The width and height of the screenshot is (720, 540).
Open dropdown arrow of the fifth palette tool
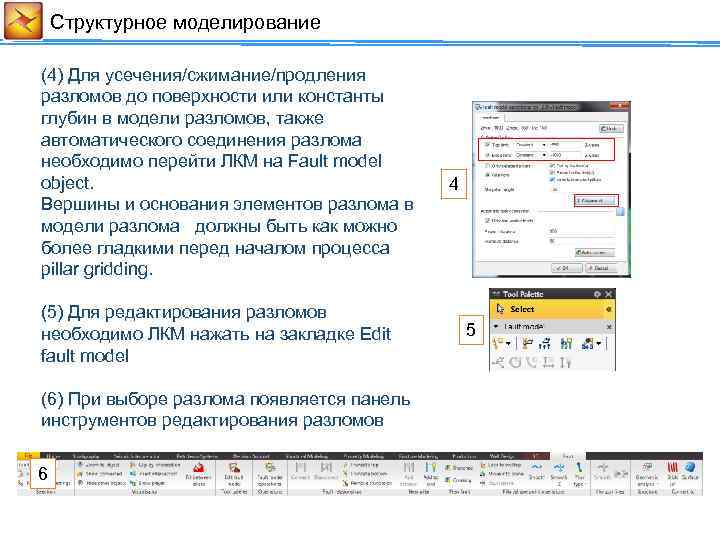(x=598, y=343)
